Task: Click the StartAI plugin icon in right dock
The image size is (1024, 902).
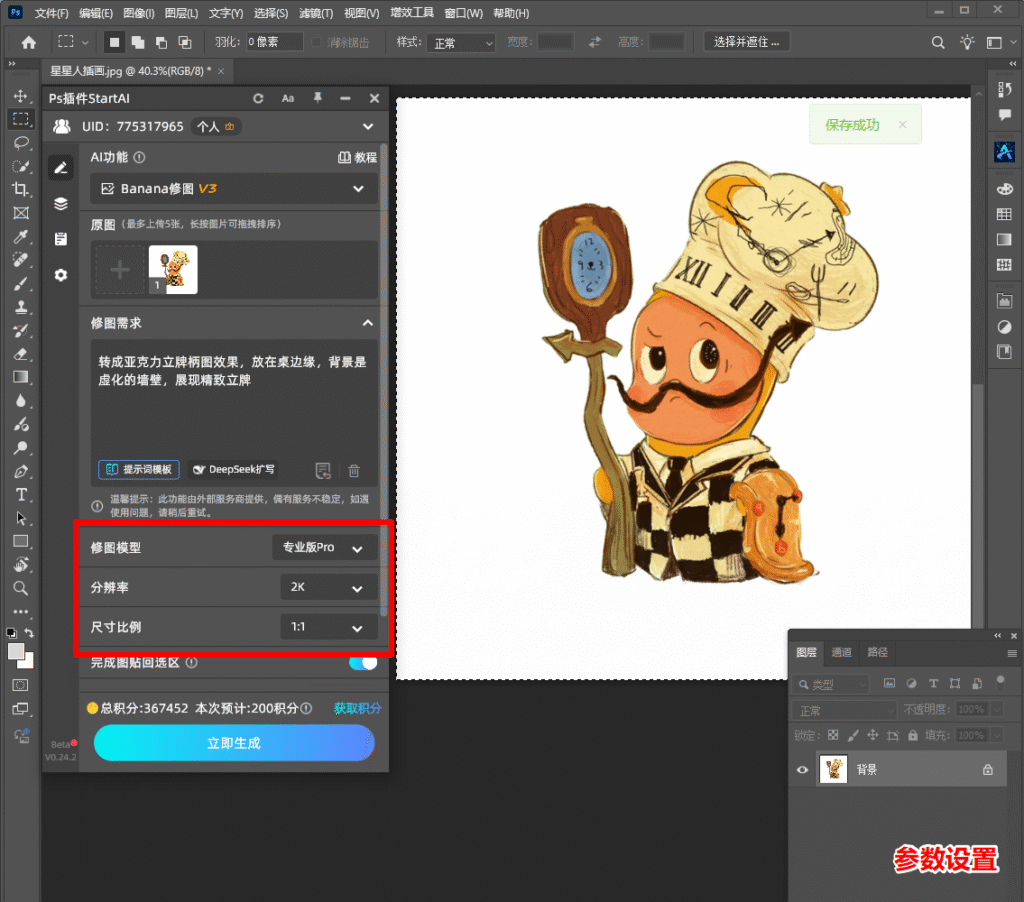Action: (x=1004, y=152)
